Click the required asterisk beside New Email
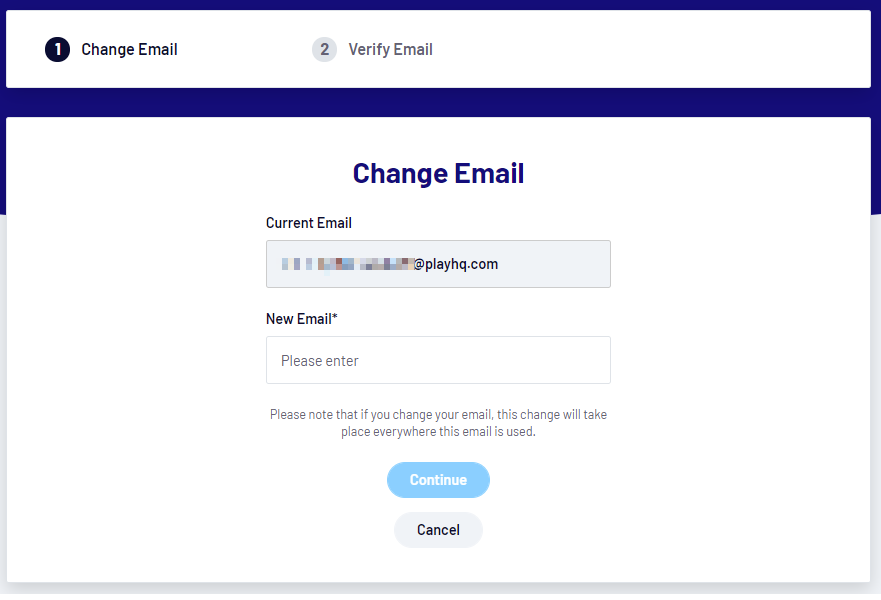881x600 pixels. [x=335, y=318]
